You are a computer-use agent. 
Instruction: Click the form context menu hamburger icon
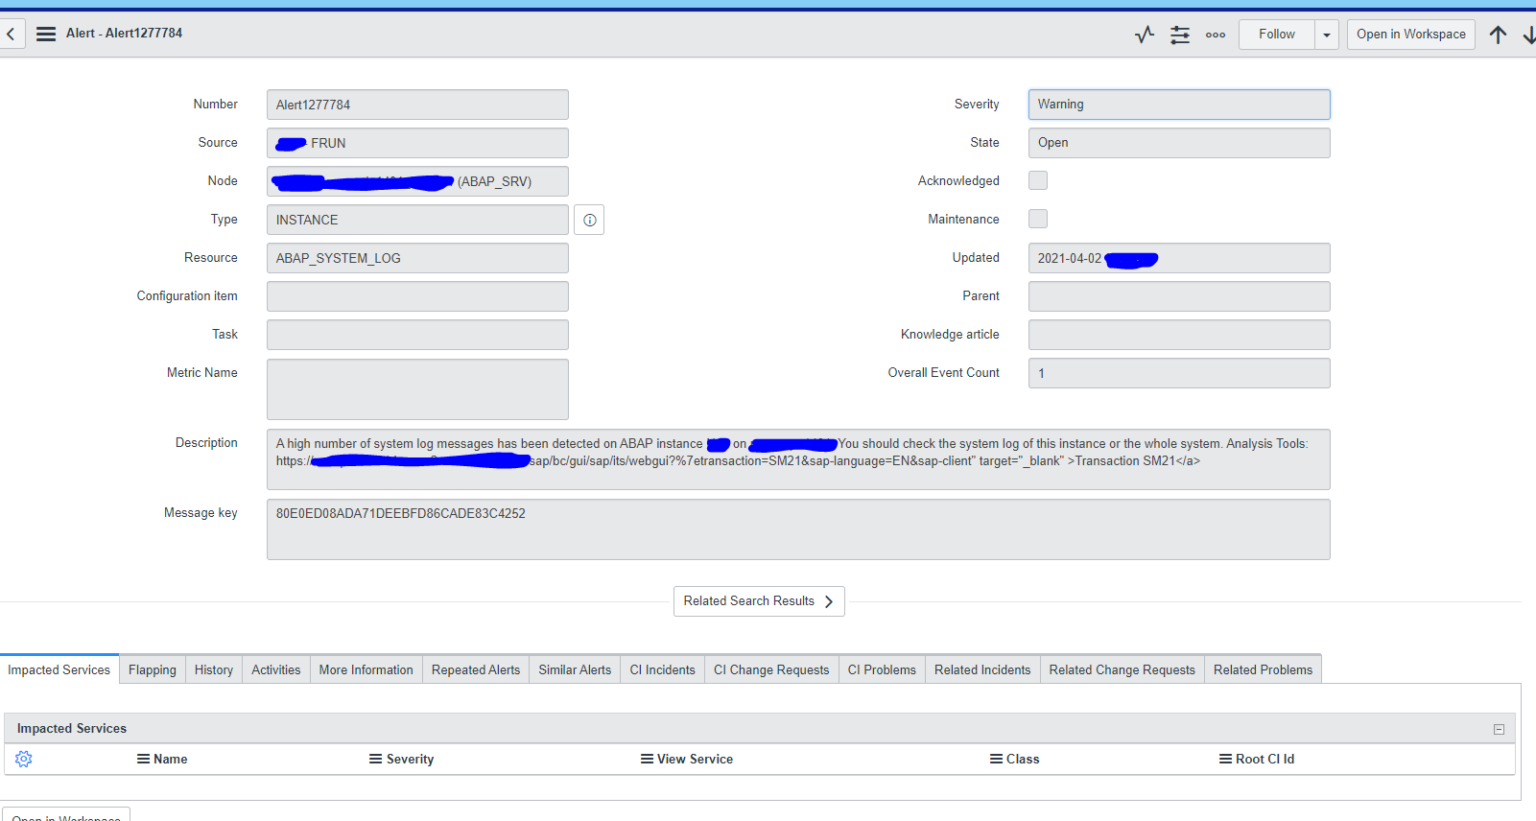coord(45,32)
